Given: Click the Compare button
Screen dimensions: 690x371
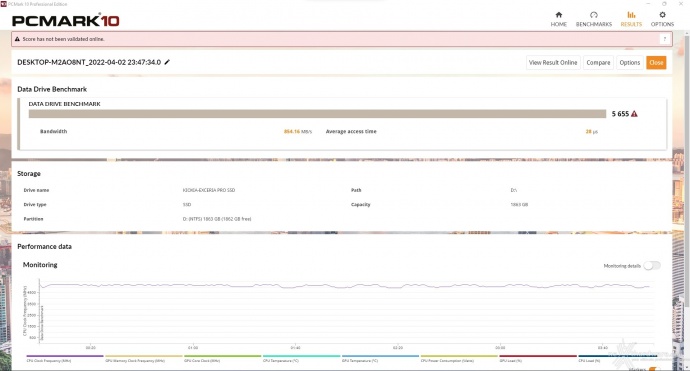Looking at the screenshot, I should [x=598, y=62].
